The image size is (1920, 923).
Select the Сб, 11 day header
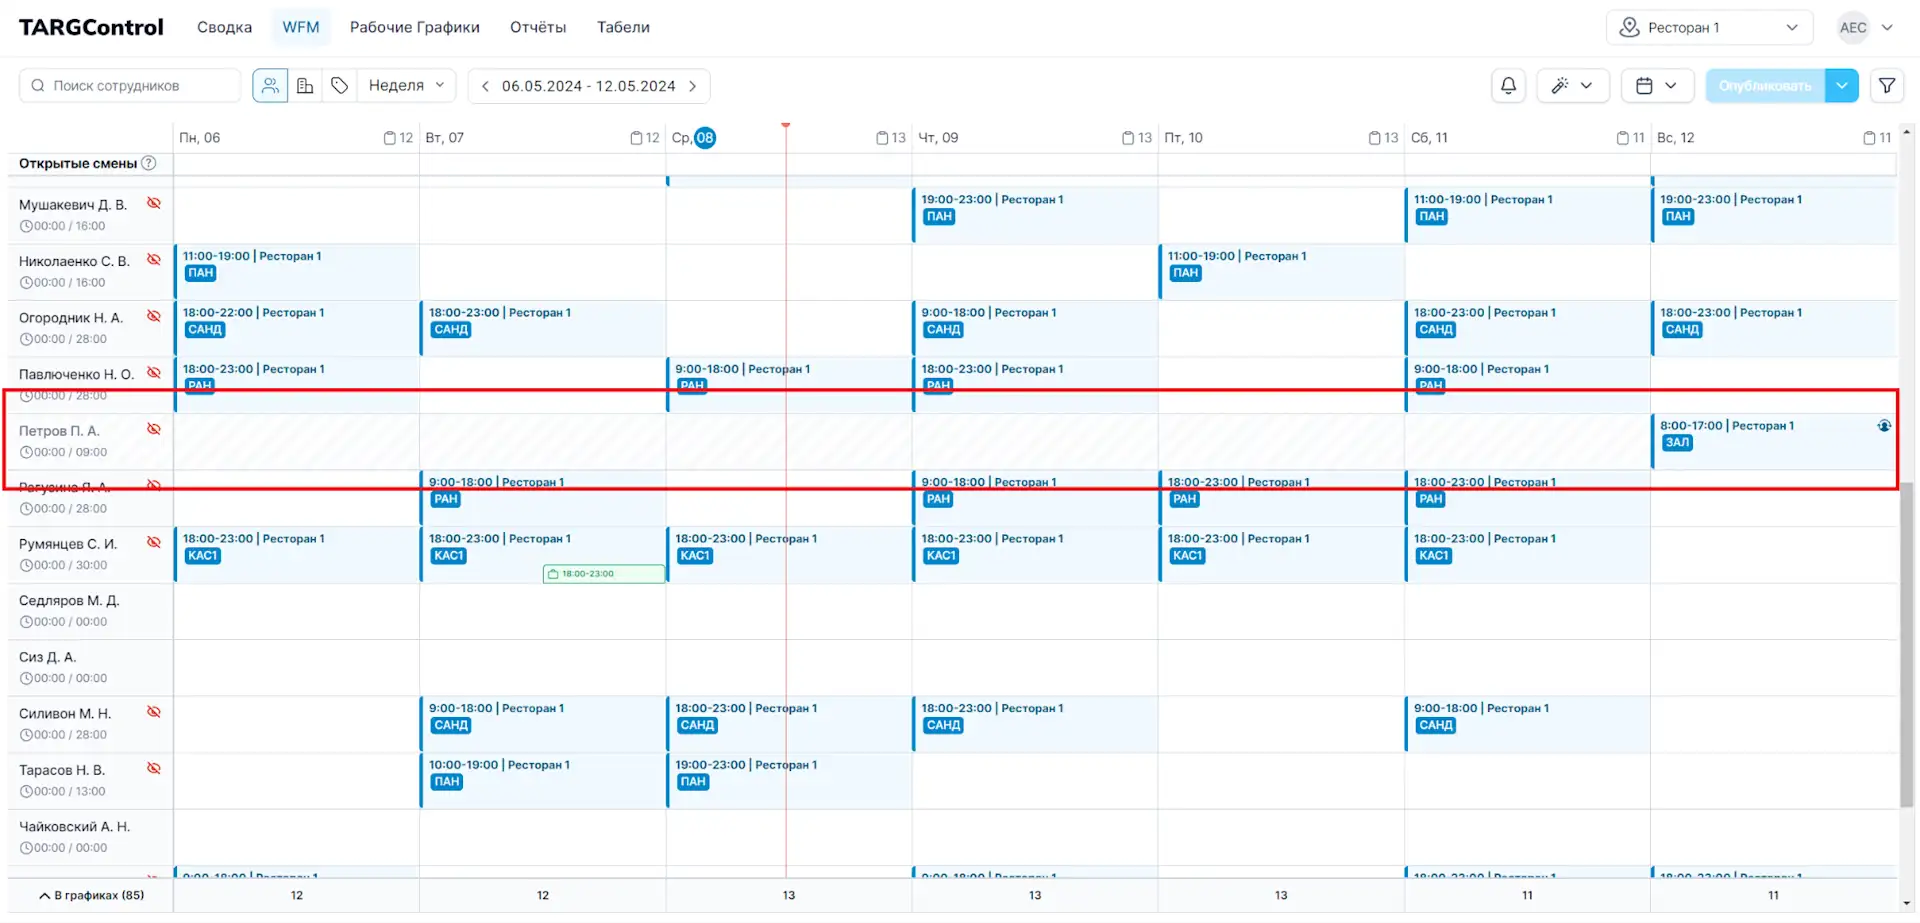[1429, 138]
